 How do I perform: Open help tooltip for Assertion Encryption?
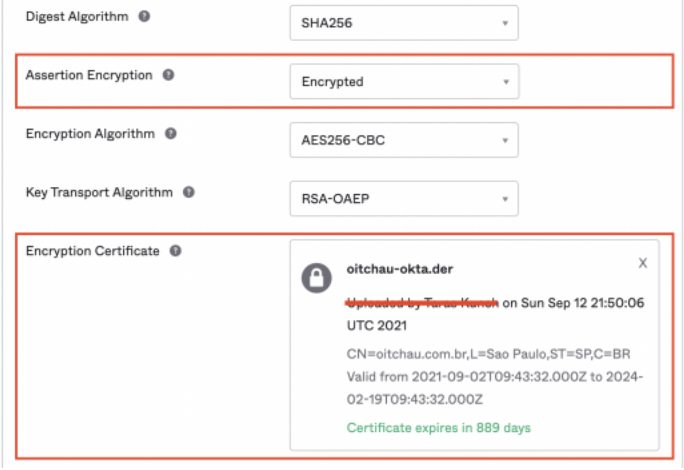[168, 75]
